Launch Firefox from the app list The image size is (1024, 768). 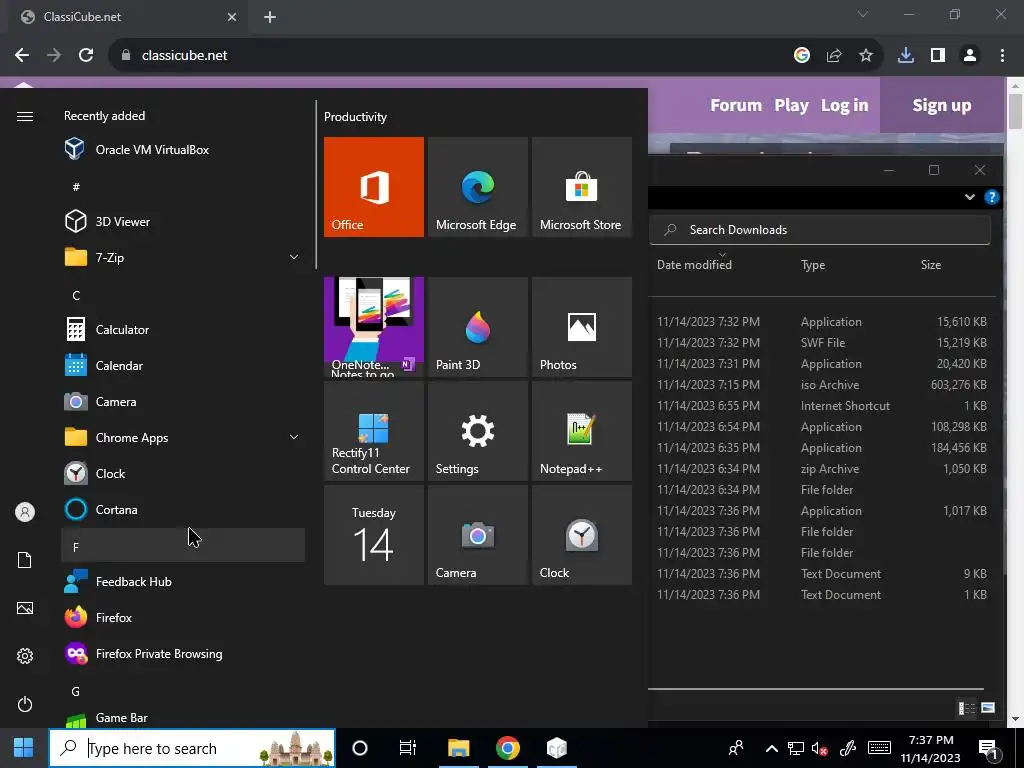point(183,617)
